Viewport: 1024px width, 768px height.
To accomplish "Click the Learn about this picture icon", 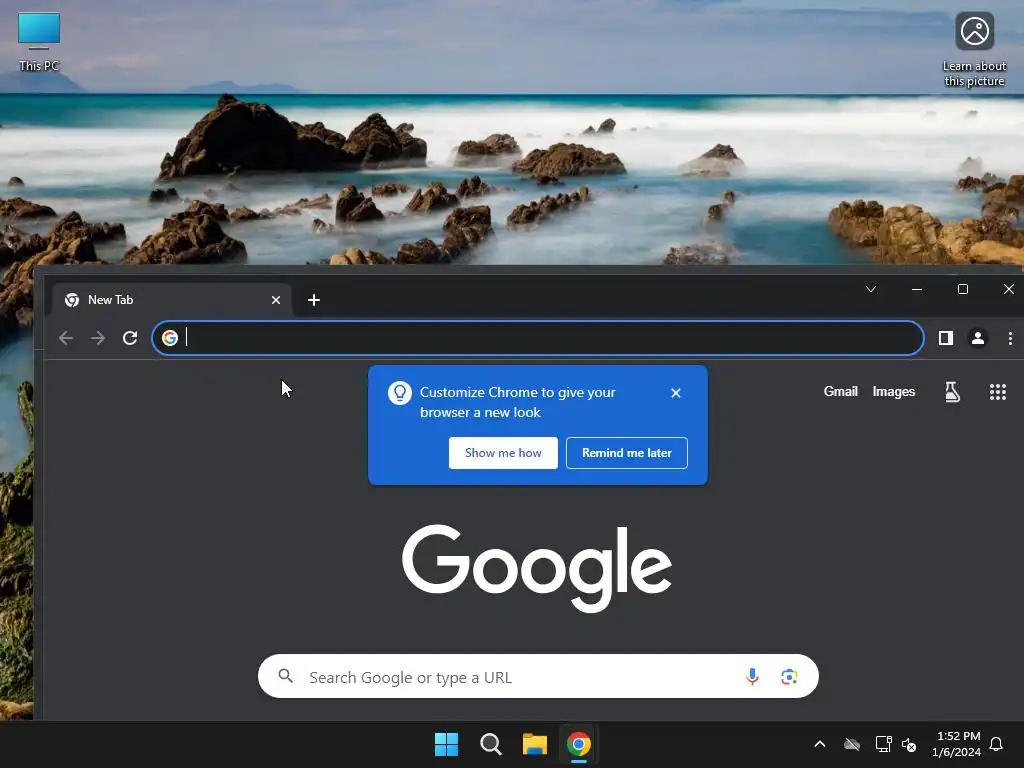I will click(974, 50).
